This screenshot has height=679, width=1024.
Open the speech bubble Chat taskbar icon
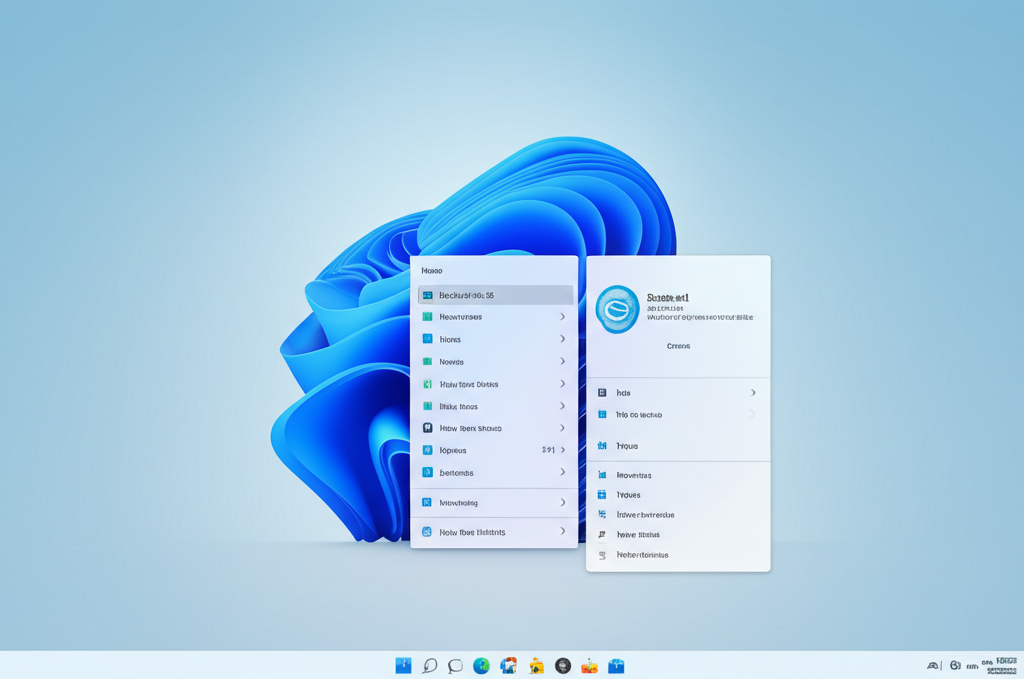coord(456,665)
